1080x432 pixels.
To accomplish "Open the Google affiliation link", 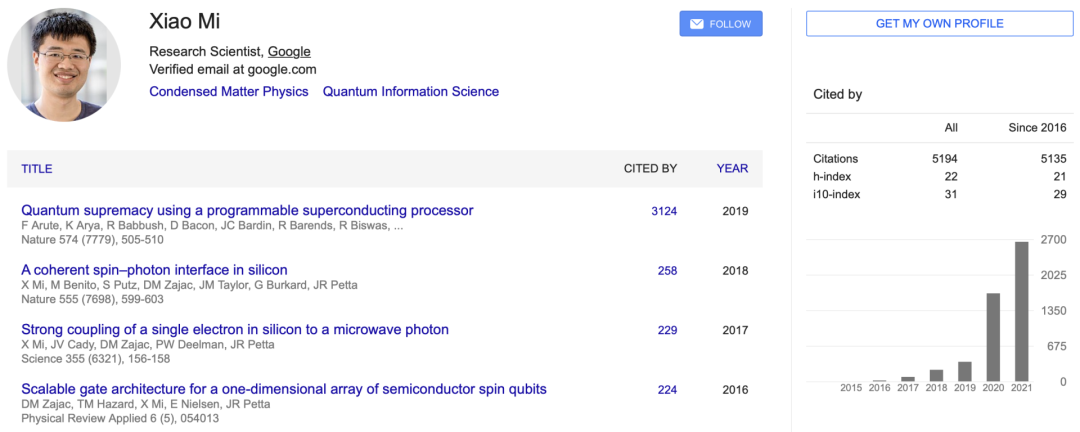I will coord(289,51).
